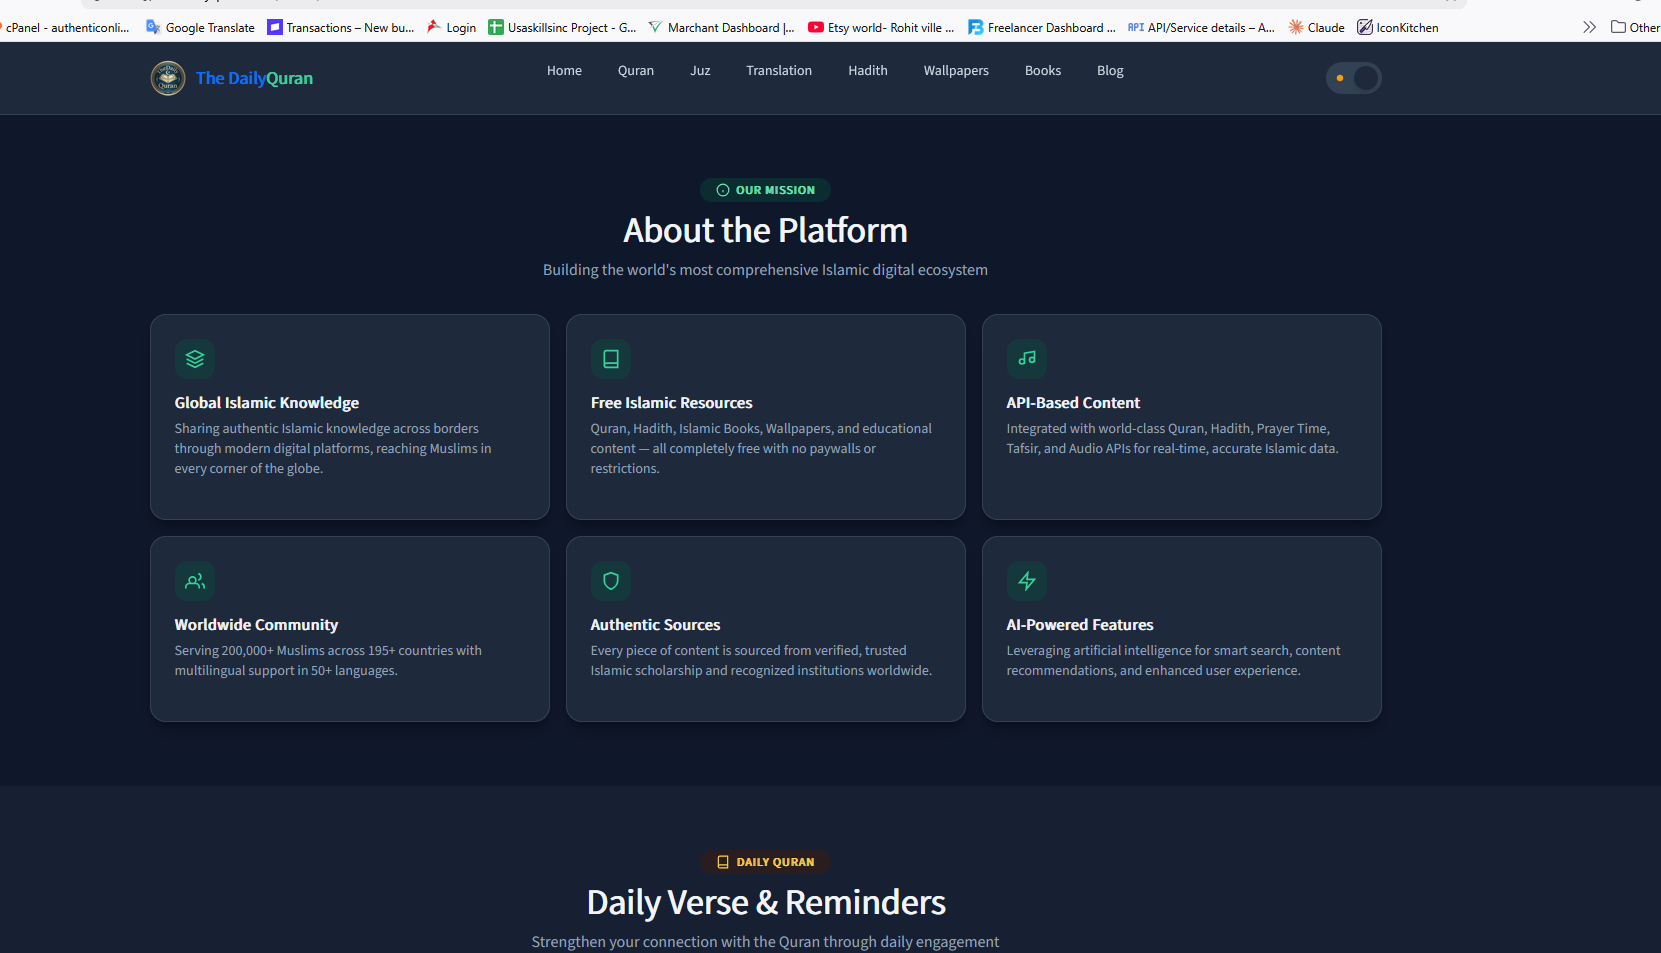1661x953 pixels.
Task: Click the shield icon above Authentic Sources
Action: (x=611, y=581)
